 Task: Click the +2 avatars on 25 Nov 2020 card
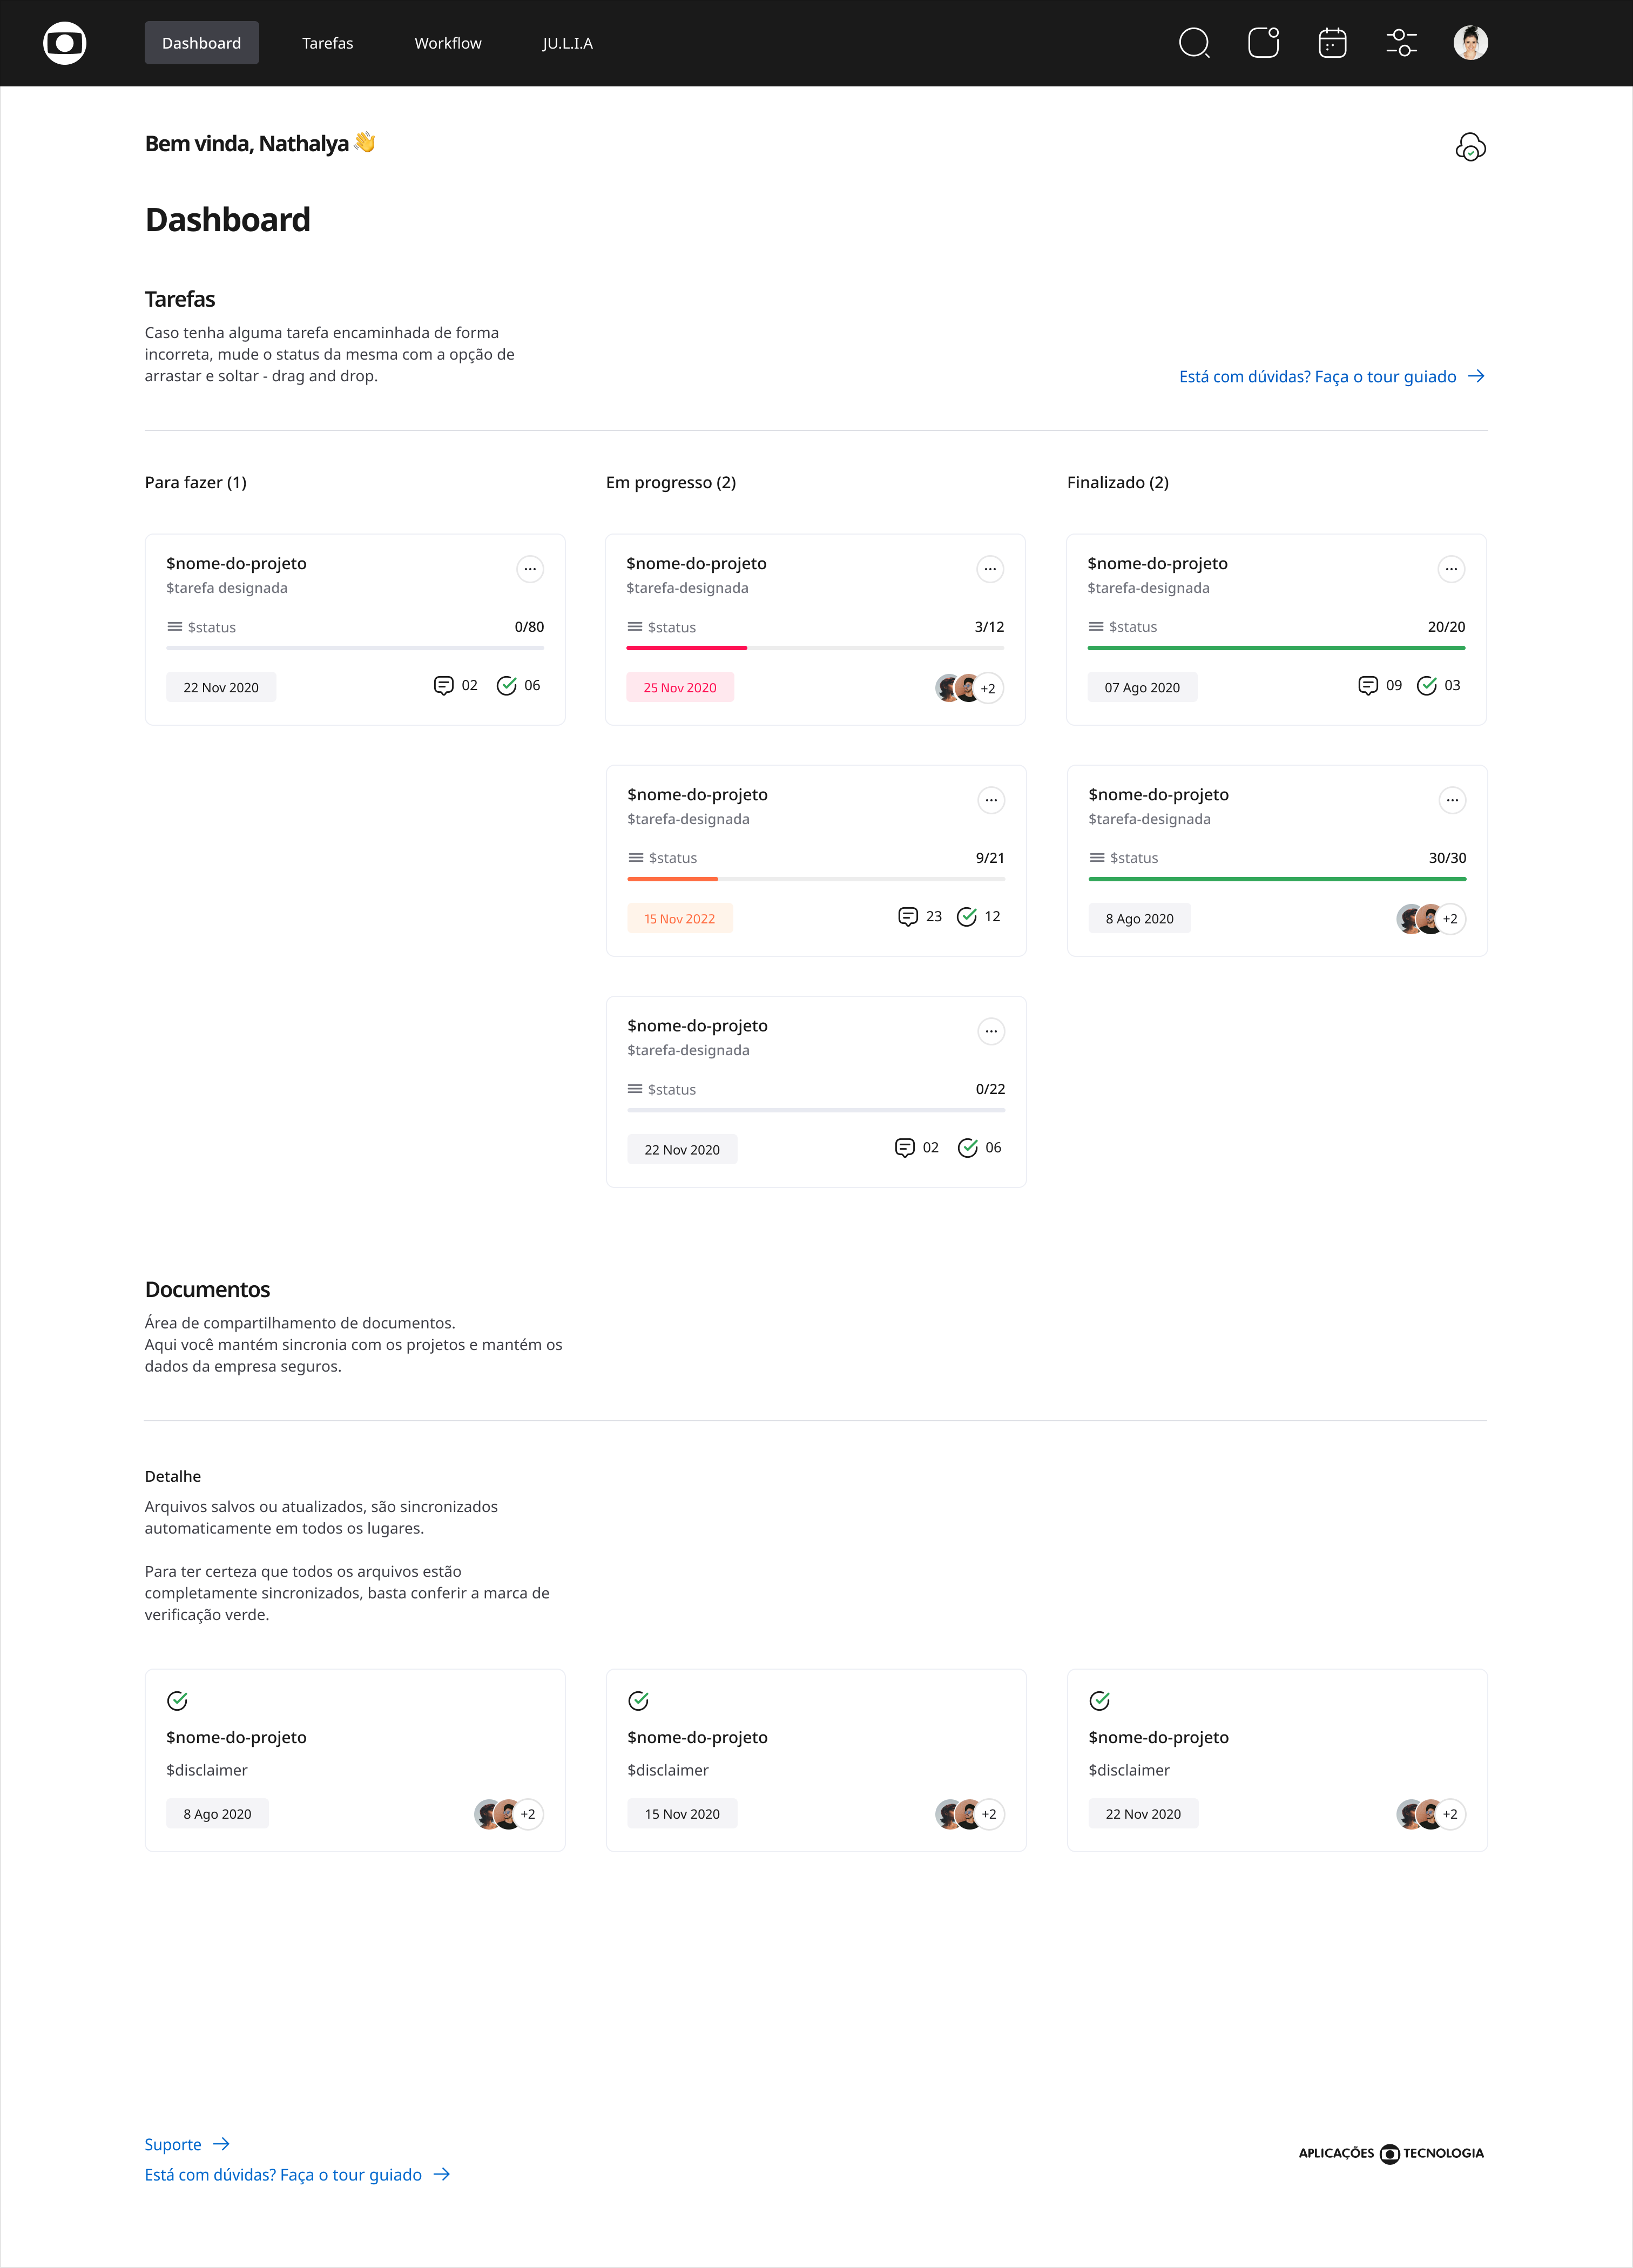pyautogui.click(x=987, y=688)
